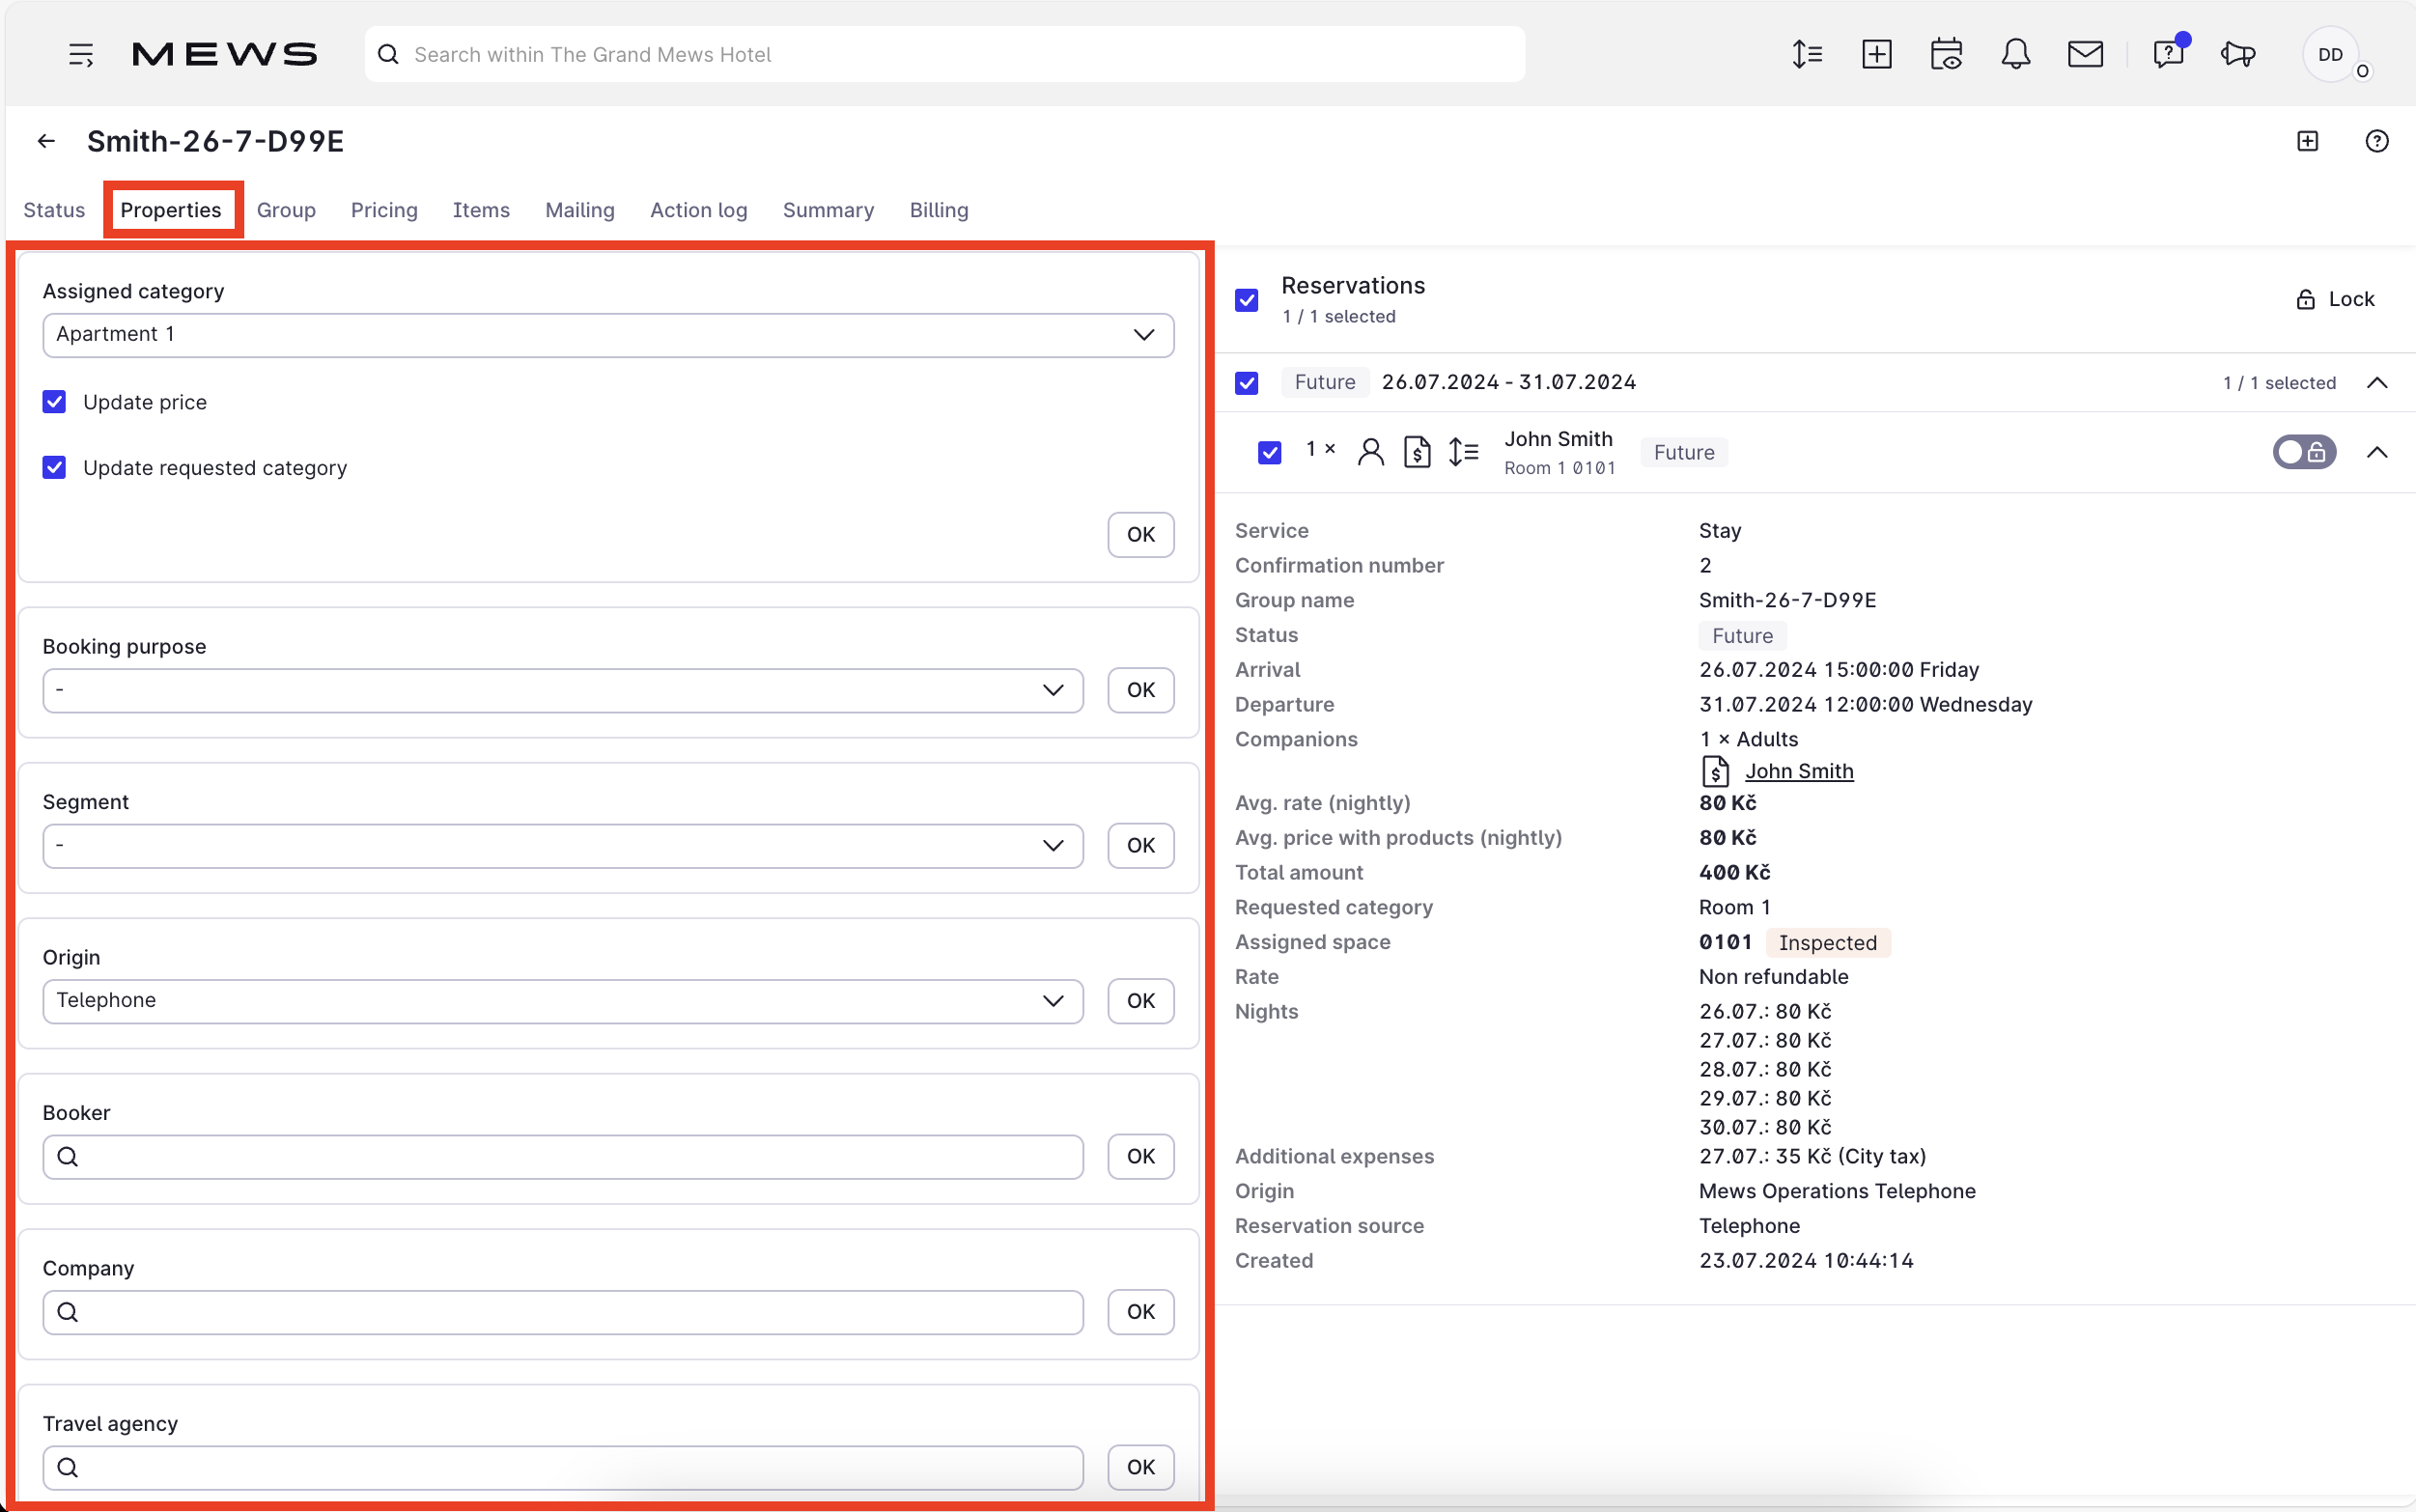The image size is (2416, 1512).
Task: Toggle the reservation lock switch
Action: (x=2305, y=451)
